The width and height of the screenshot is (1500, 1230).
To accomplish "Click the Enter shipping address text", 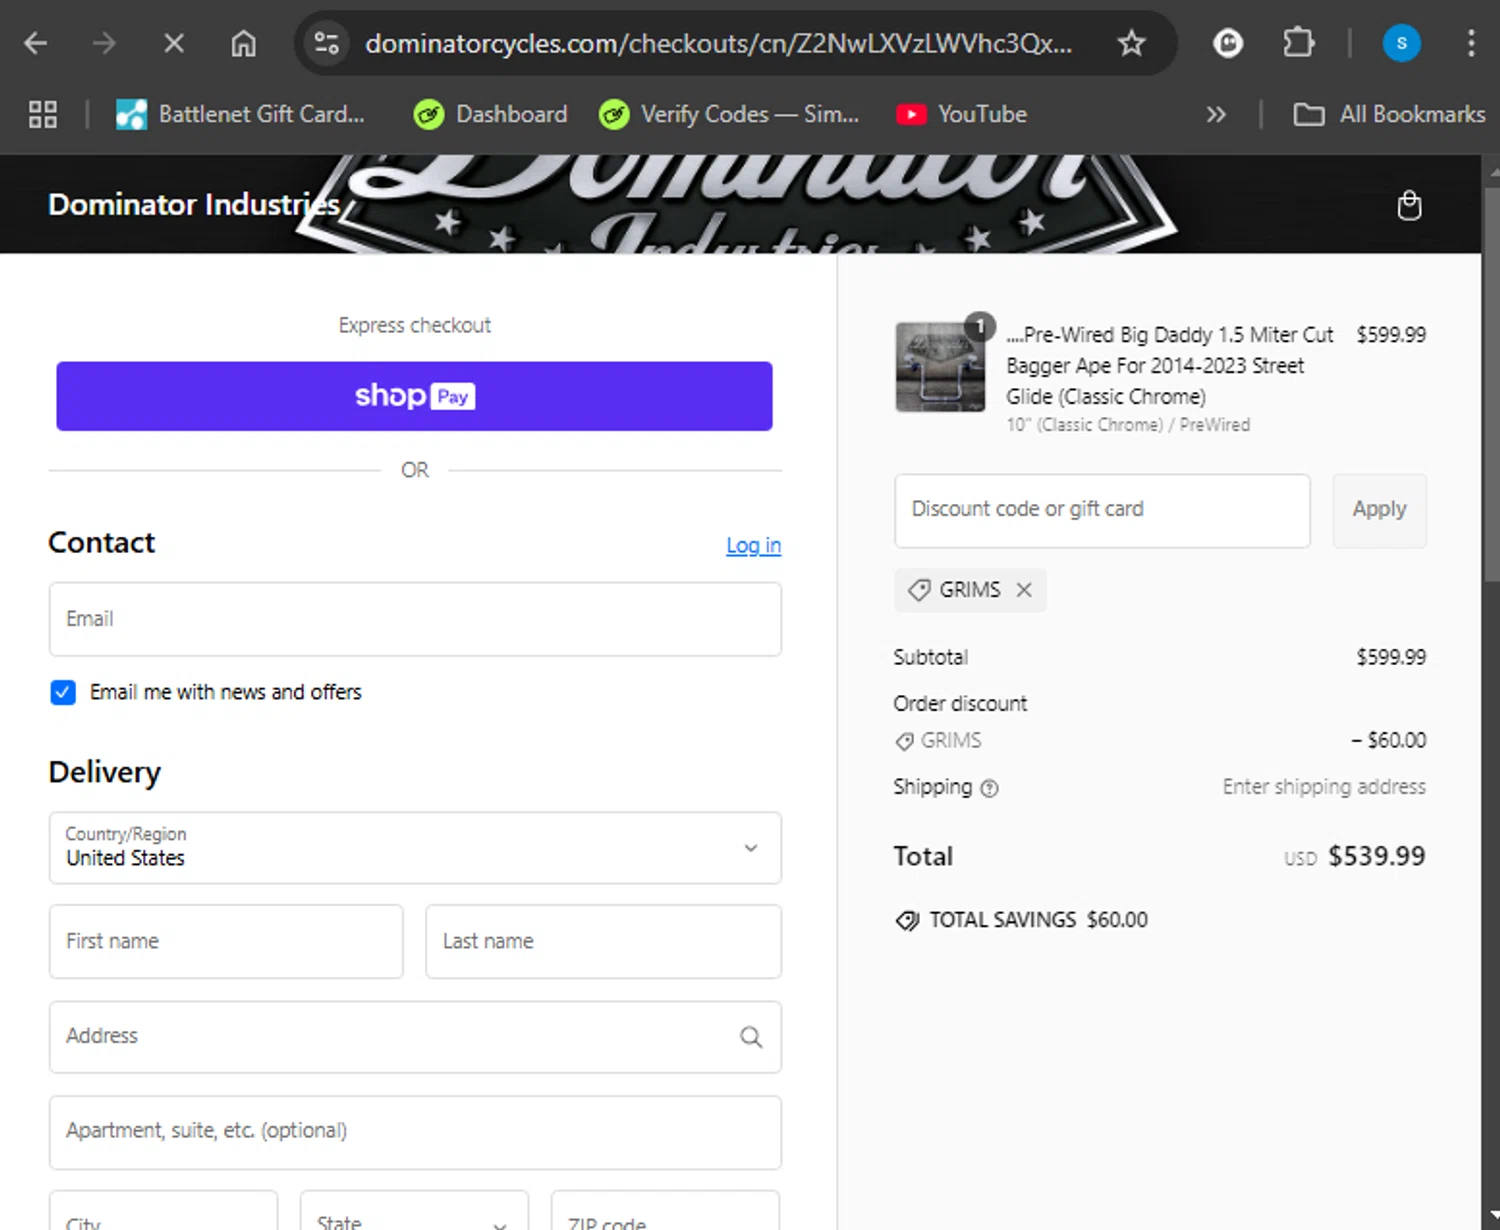I will (1324, 787).
